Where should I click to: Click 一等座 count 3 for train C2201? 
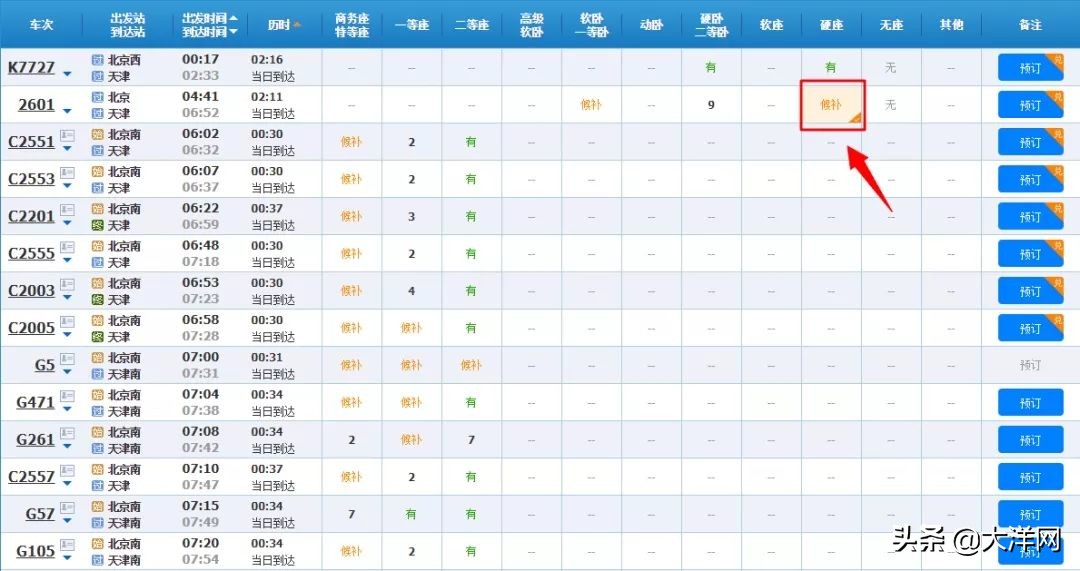click(x=411, y=216)
